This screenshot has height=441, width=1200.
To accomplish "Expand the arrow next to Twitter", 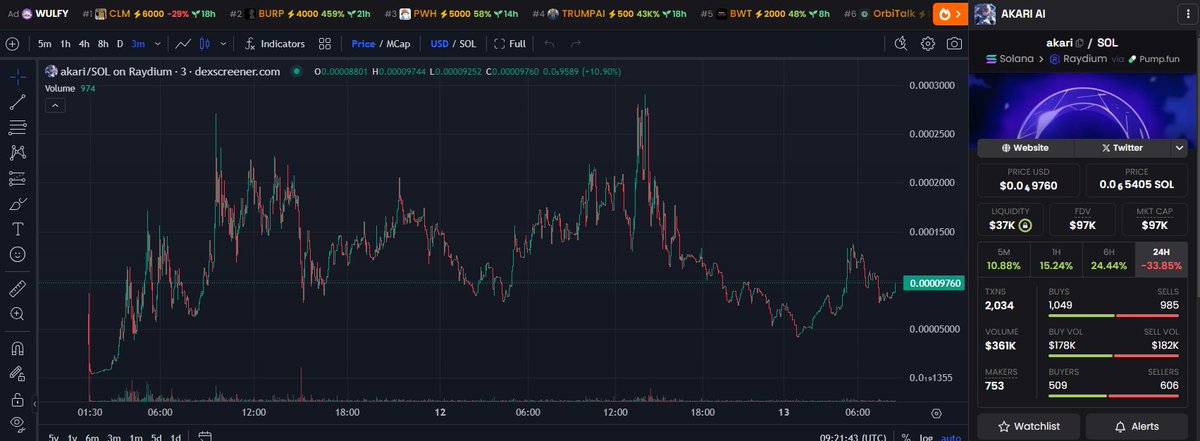I will [1180, 147].
